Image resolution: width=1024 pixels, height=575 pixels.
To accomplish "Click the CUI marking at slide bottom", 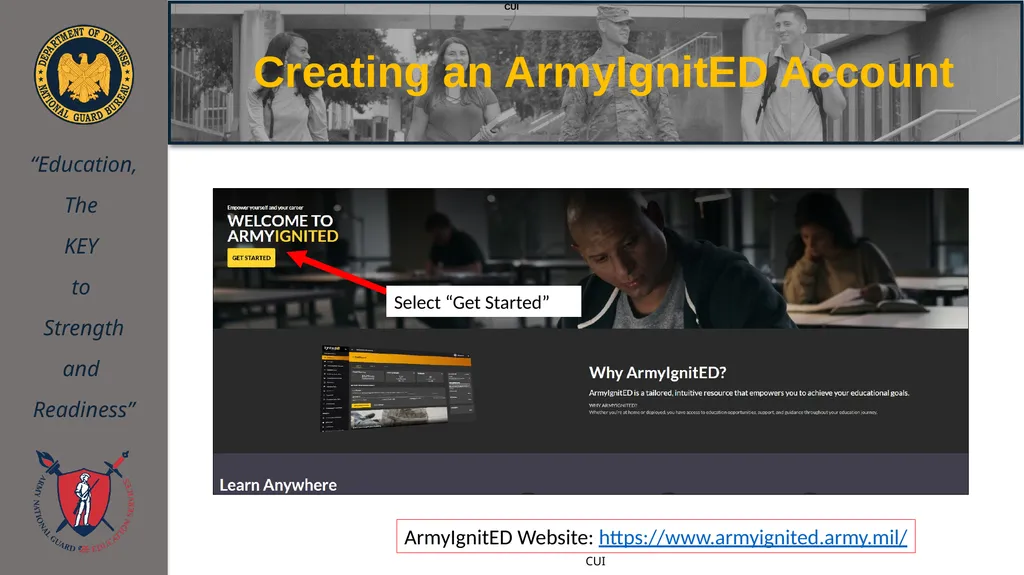I will pyautogui.click(x=595, y=561).
